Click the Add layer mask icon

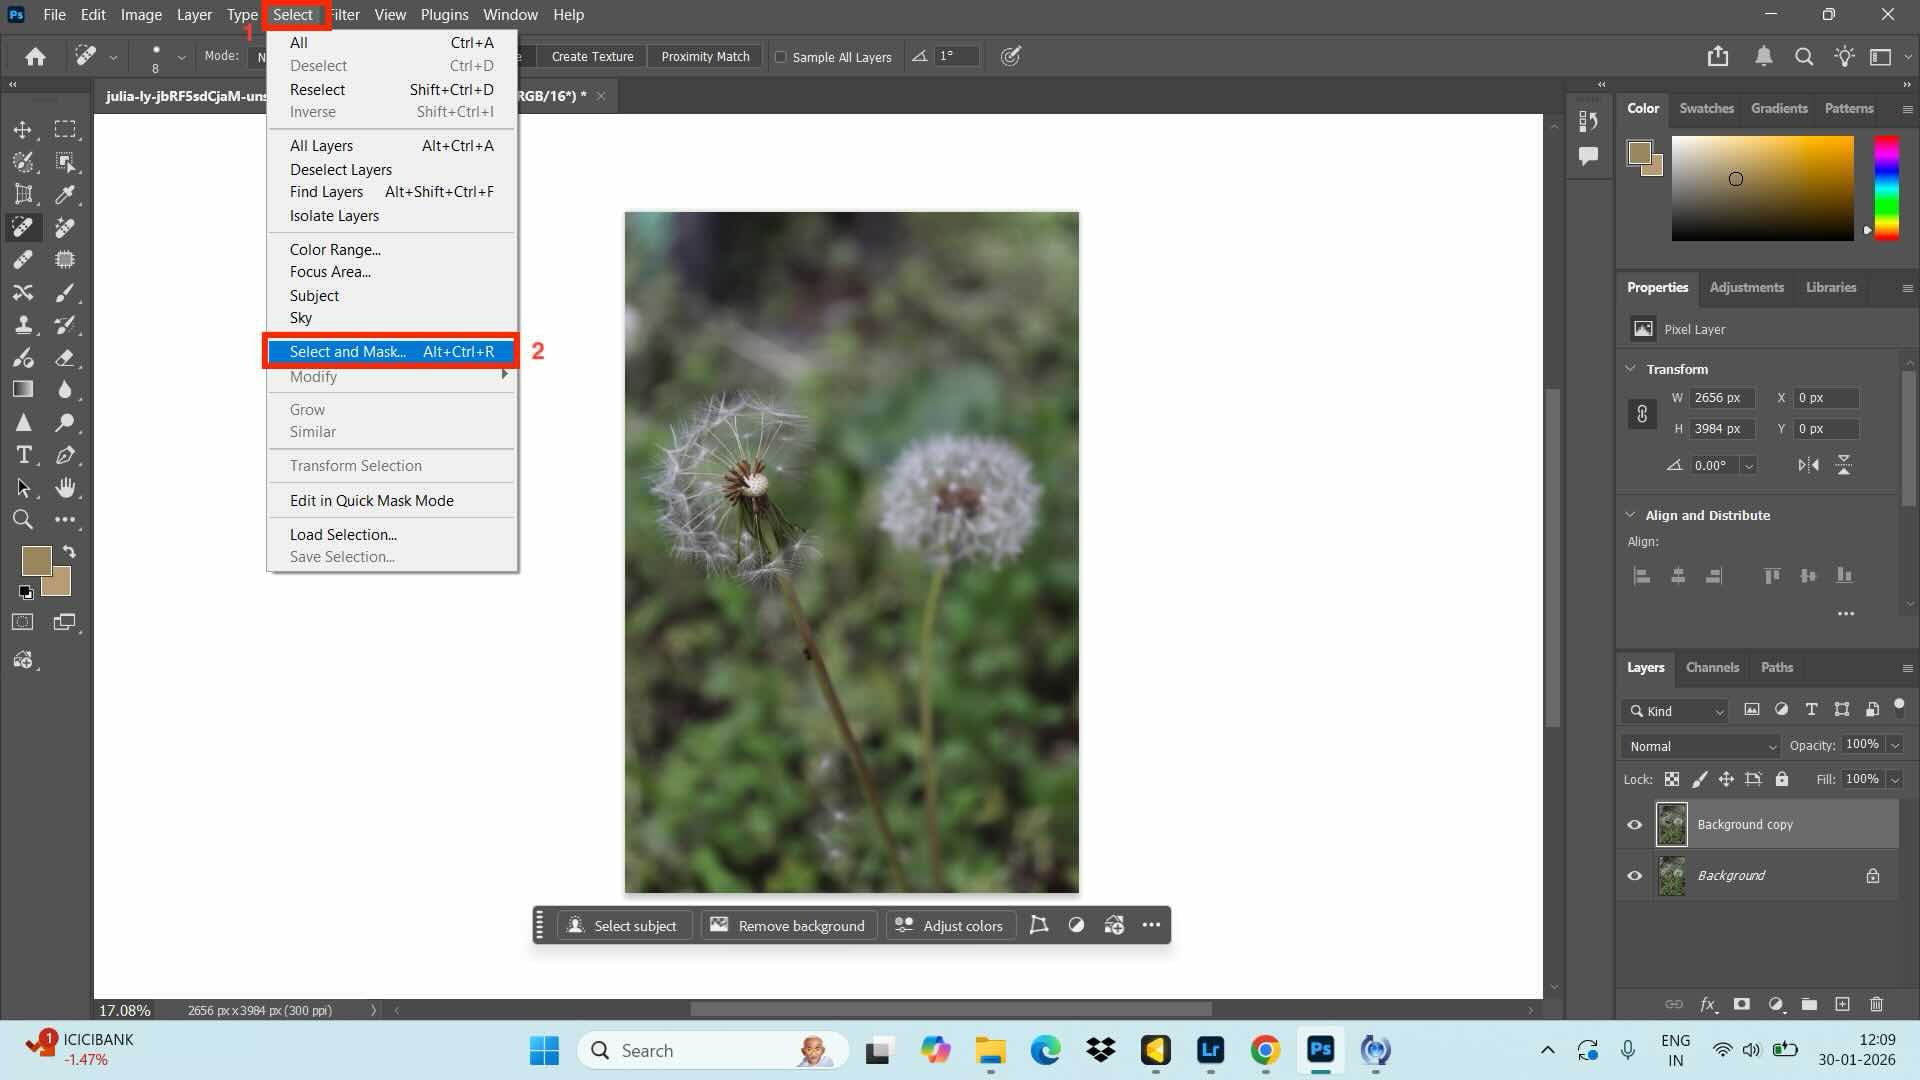[1742, 1004]
